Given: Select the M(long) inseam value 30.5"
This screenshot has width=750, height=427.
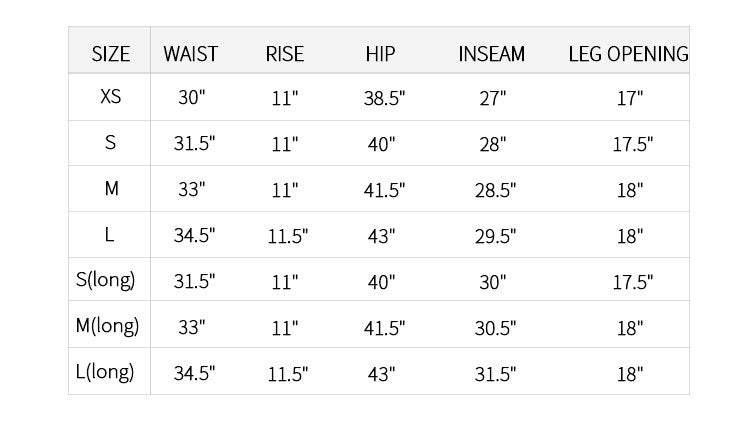Looking at the screenshot, I should pyautogui.click(x=496, y=328).
